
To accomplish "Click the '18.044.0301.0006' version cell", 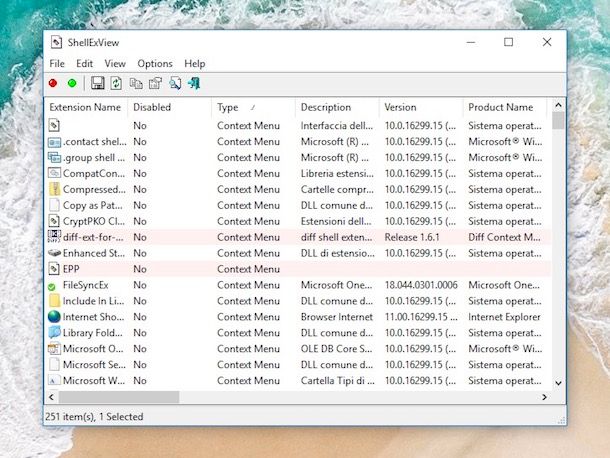I will click(x=421, y=285).
